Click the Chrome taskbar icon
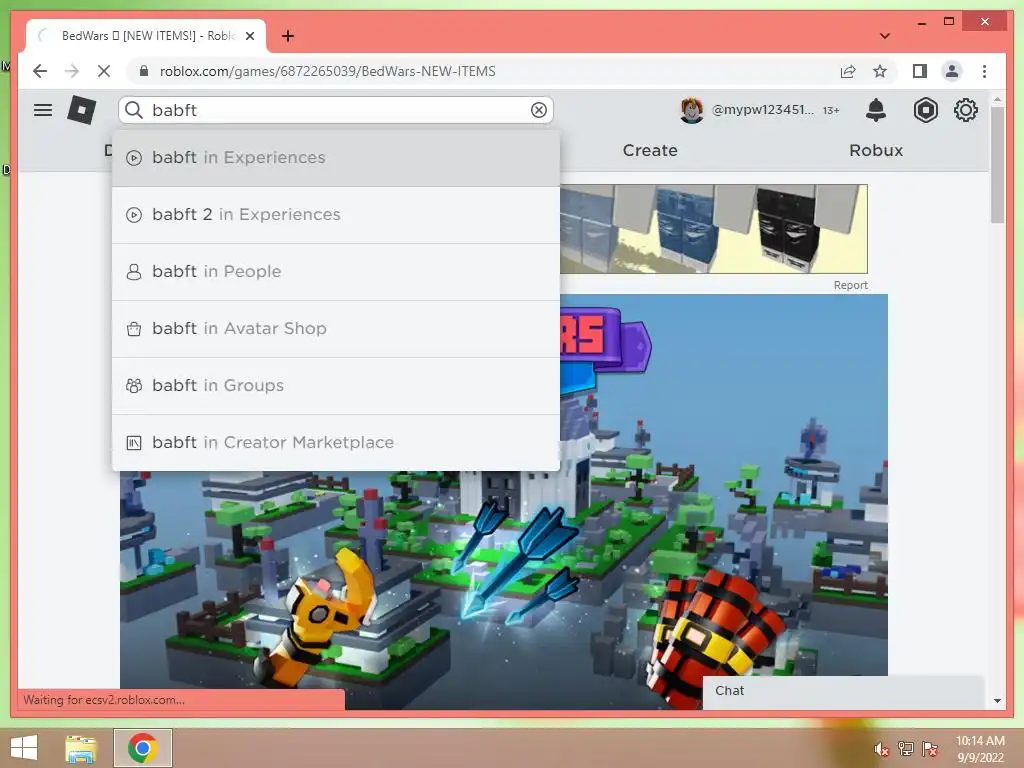The height and width of the screenshot is (768, 1024). (x=143, y=748)
